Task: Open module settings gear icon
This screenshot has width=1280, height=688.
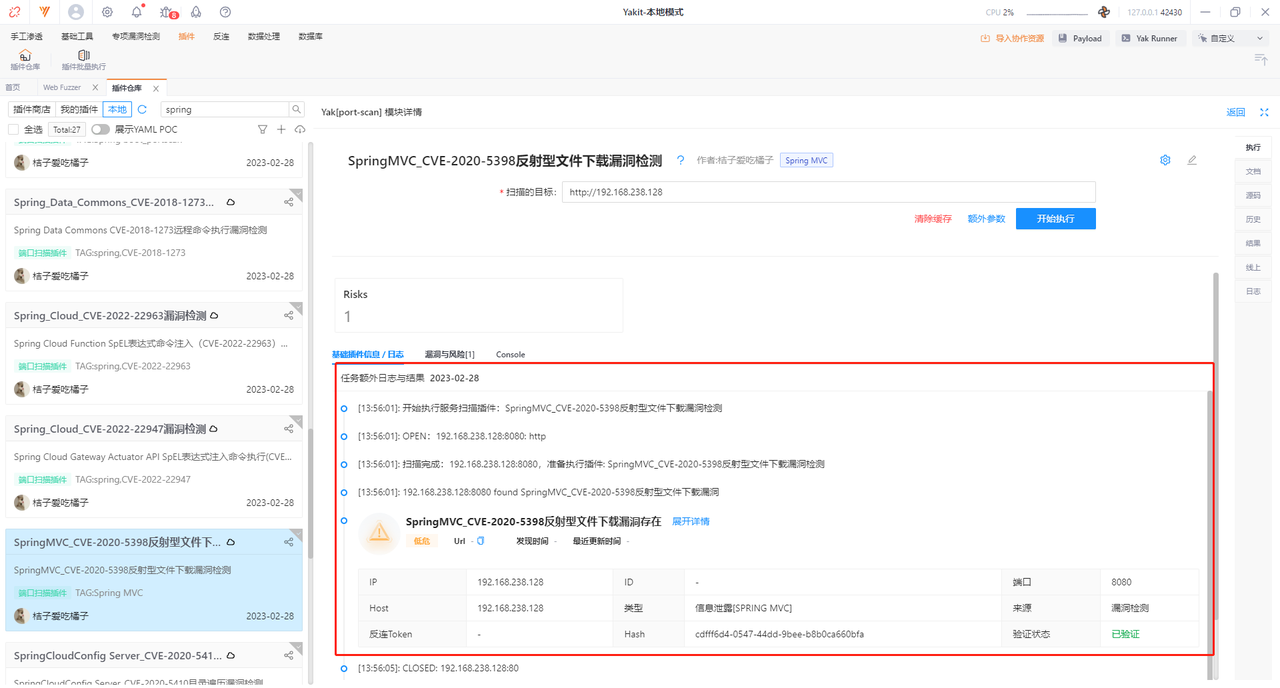Action: [1165, 160]
